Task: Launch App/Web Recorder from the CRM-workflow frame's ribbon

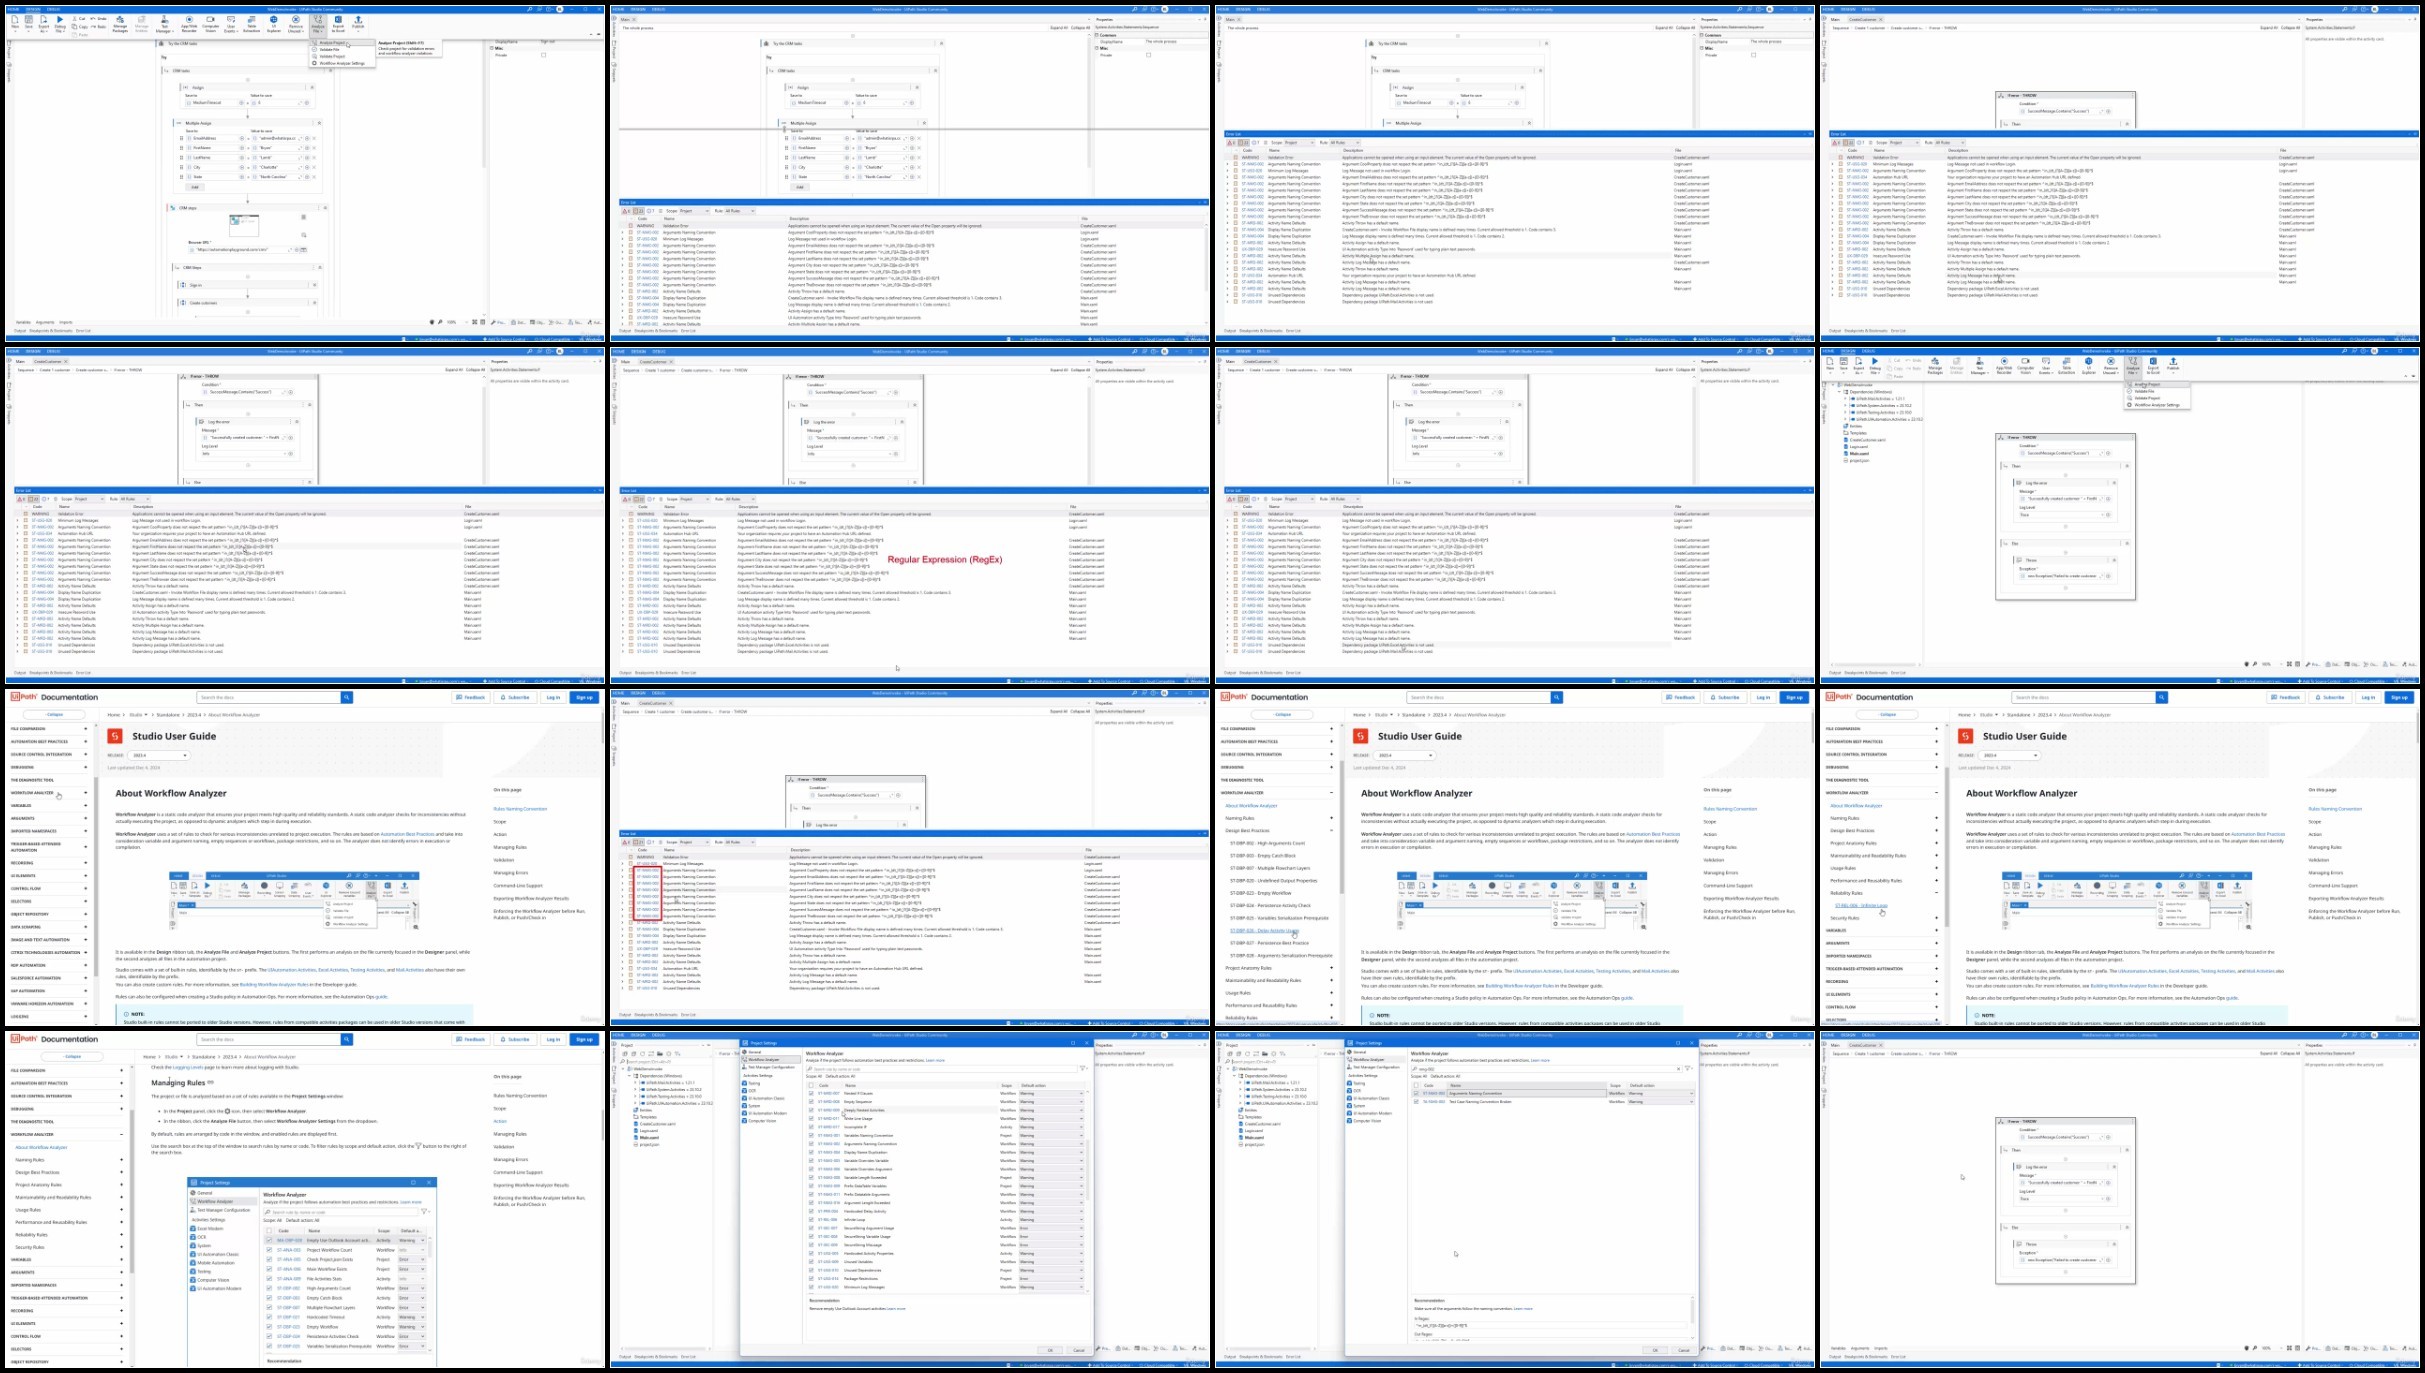Action: [x=189, y=24]
